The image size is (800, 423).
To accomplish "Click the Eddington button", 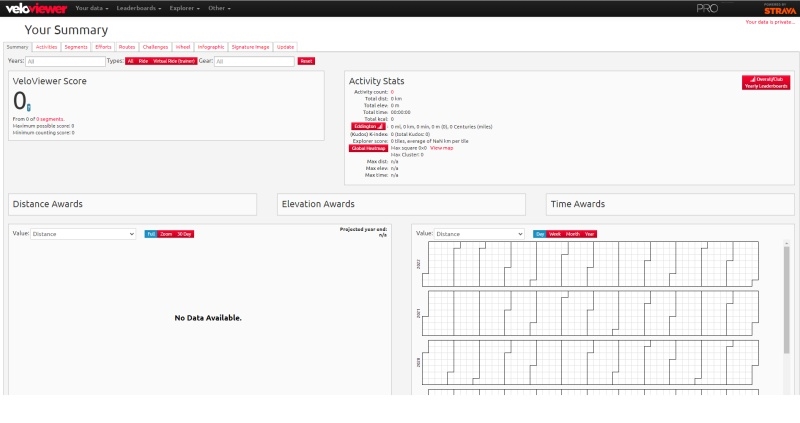I will [368, 127].
